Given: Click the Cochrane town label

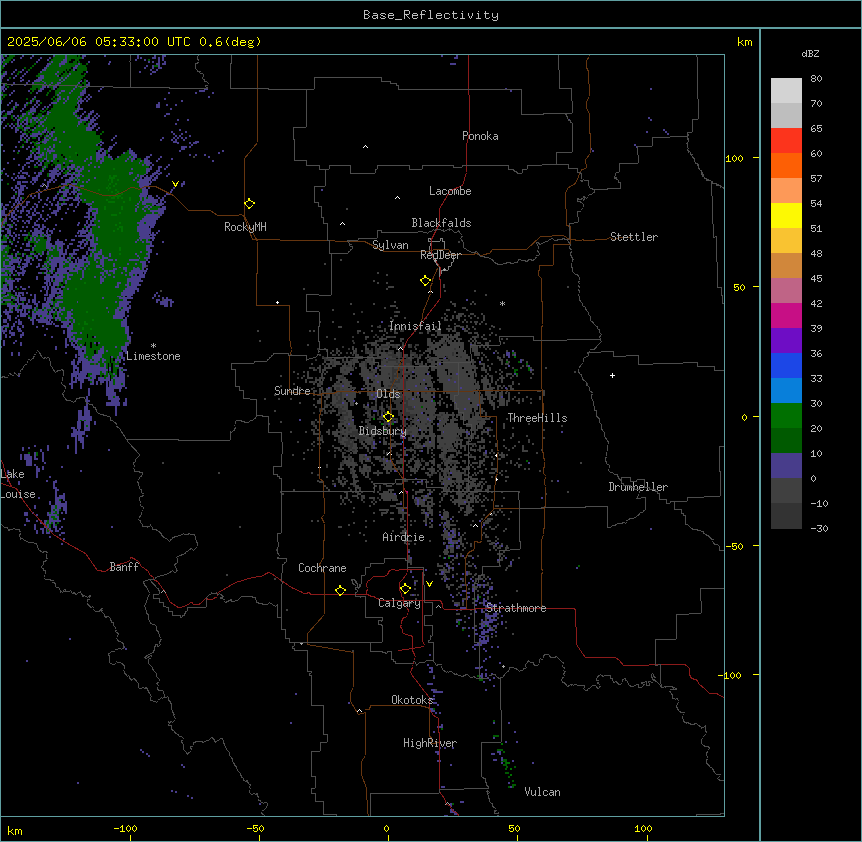Looking at the screenshot, I should pos(322,568).
